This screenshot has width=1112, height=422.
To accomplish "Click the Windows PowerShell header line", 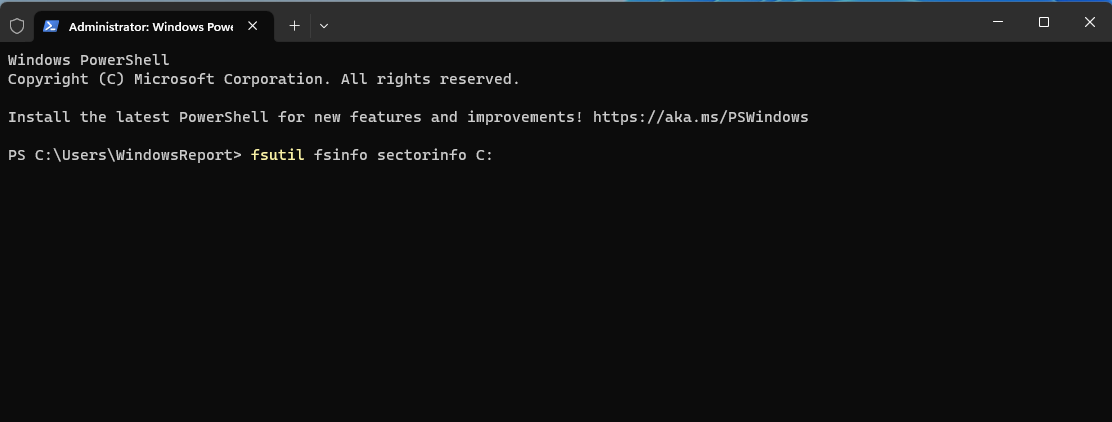I will tap(89, 60).
